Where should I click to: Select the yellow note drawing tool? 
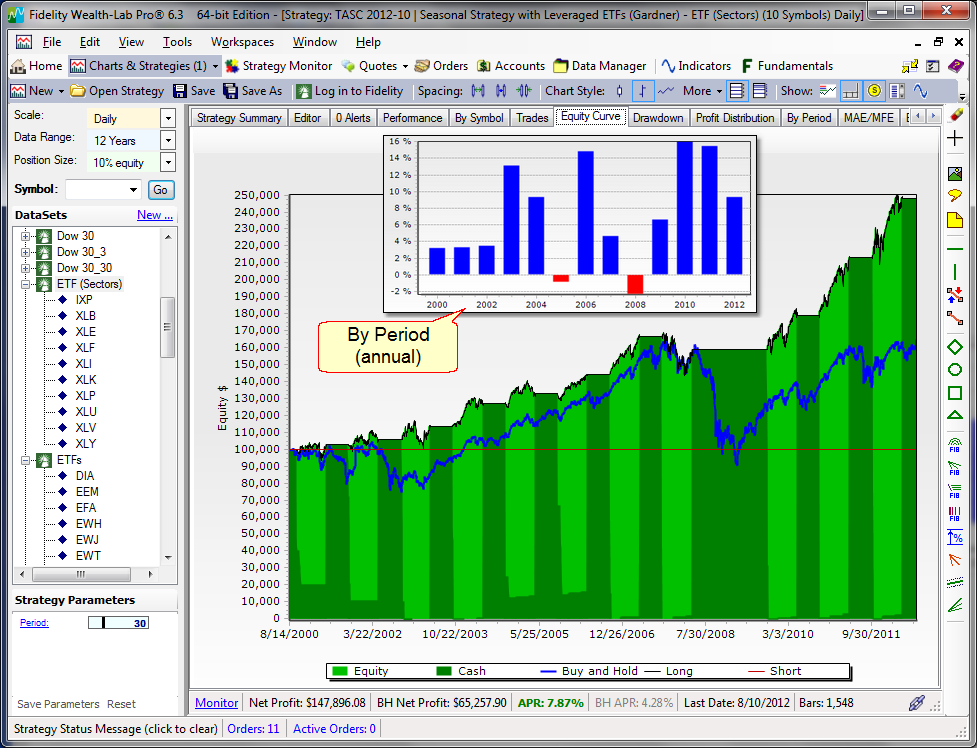click(955, 219)
